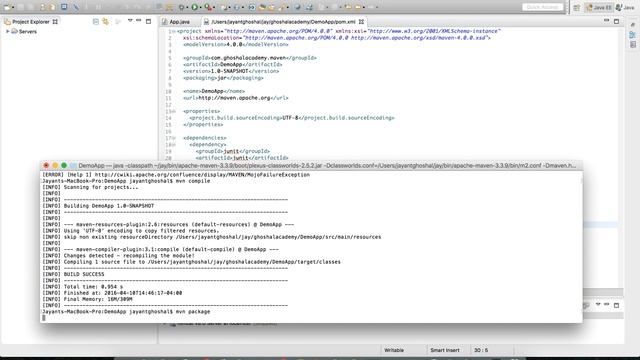Click the mvn package command line in terminal

[x=126, y=312]
